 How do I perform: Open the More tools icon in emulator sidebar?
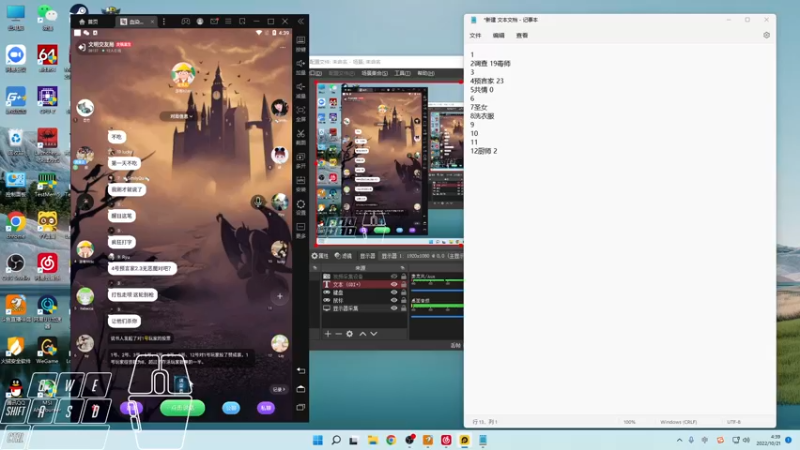point(301,227)
